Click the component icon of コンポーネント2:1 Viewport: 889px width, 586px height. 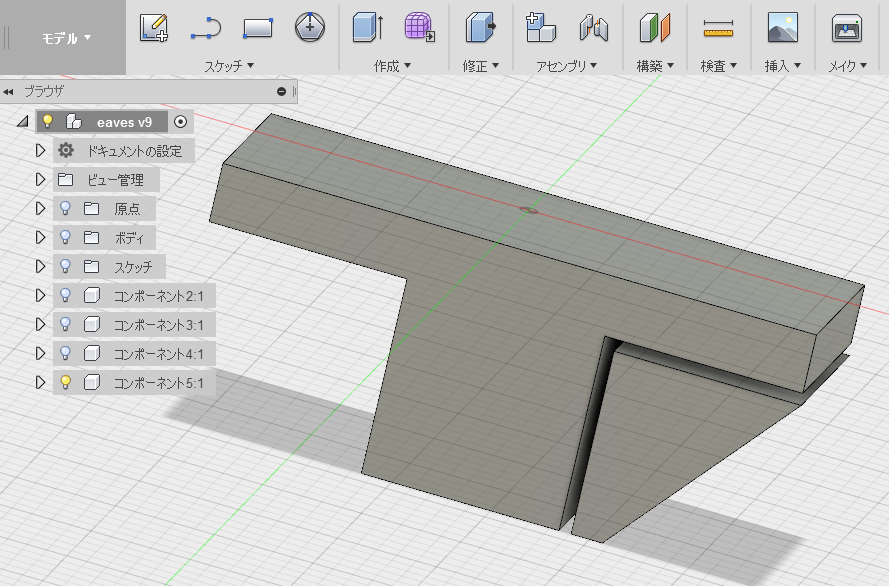point(92,295)
